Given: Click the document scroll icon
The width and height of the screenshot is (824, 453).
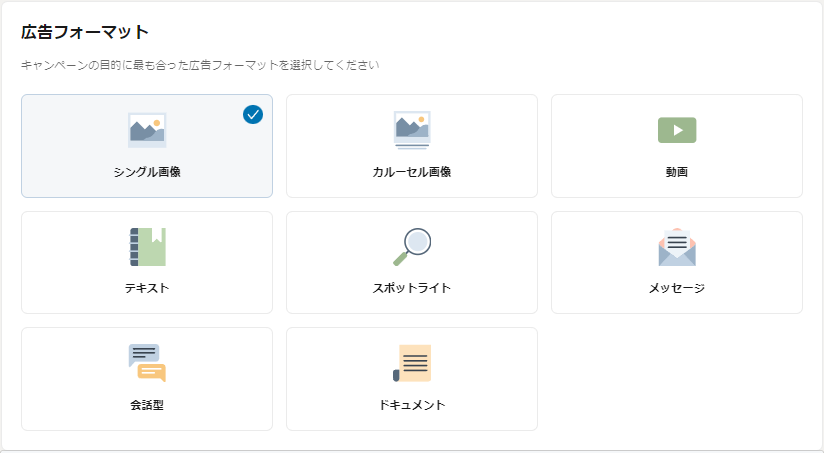Looking at the screenshot, I should pyautogui.click(x=412, y=363).
